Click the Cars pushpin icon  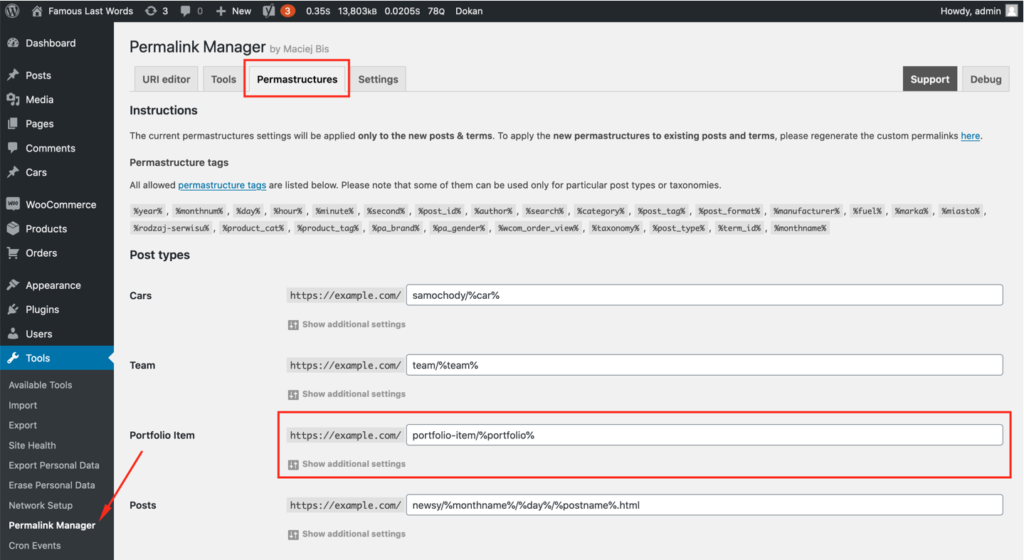coord(12,172)
